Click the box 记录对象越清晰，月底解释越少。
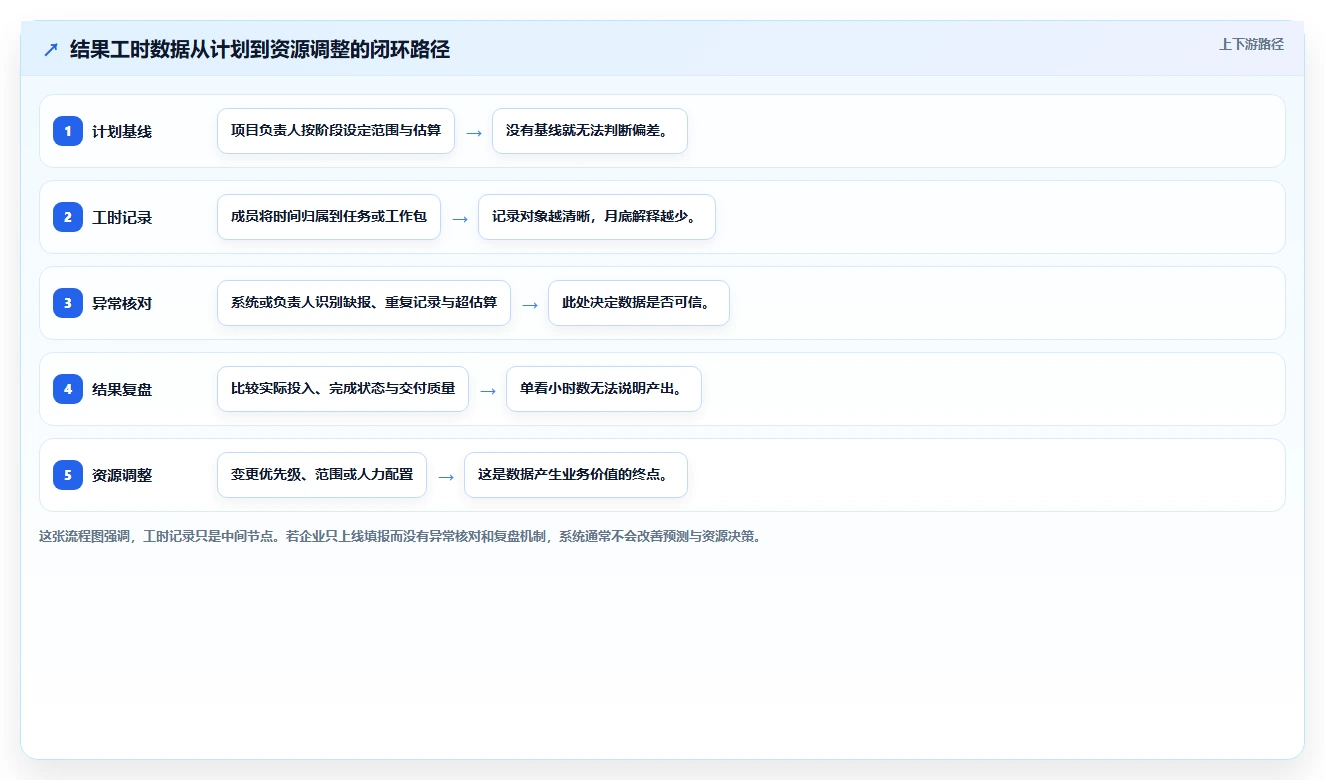The height and width of the screenshot is (780, 1325). click(x=597, y=217)
